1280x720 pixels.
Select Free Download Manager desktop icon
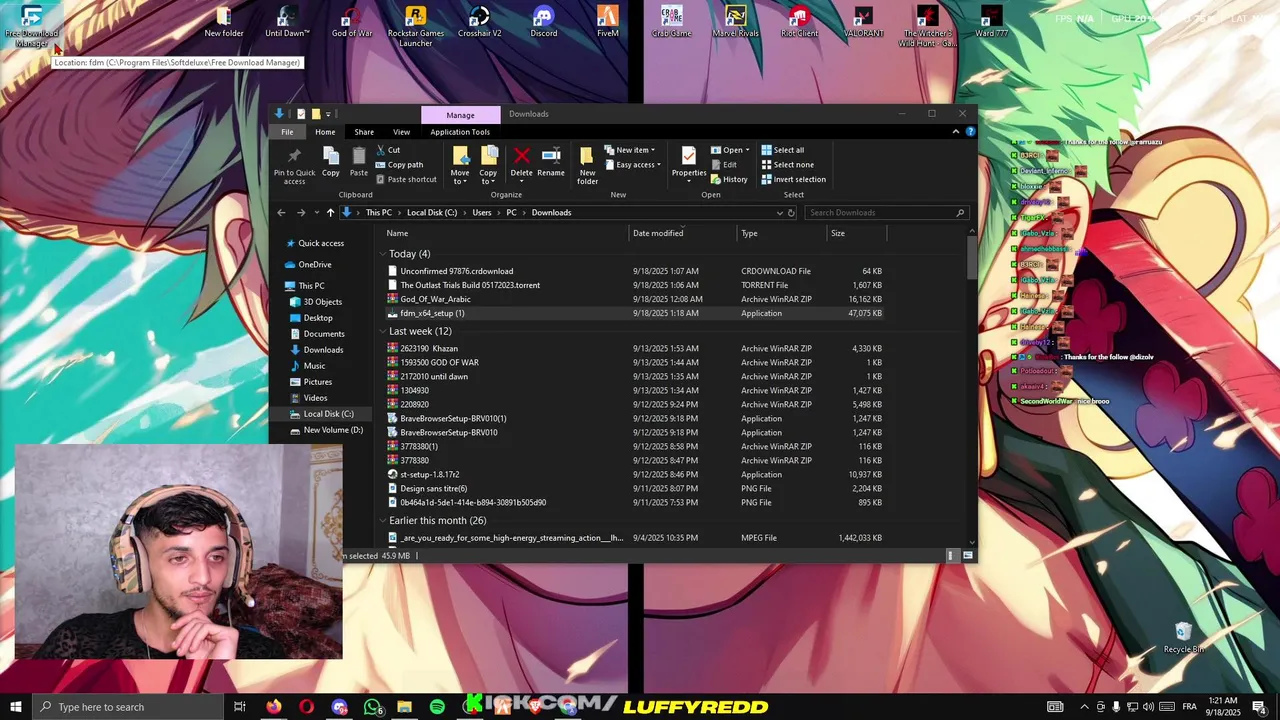pos(31,27)
